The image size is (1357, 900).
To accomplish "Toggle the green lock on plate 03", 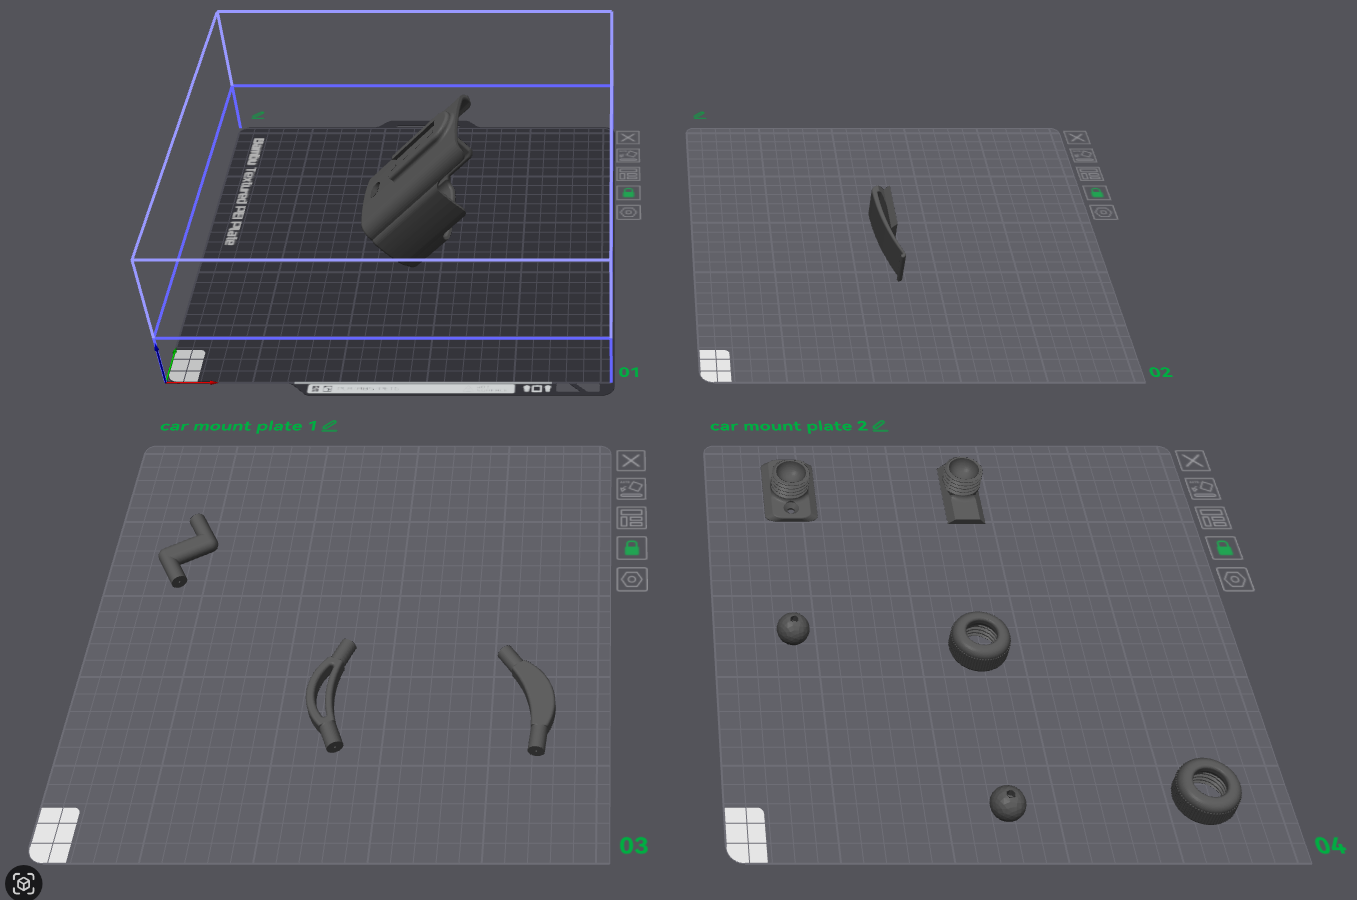I will [631, 548].
